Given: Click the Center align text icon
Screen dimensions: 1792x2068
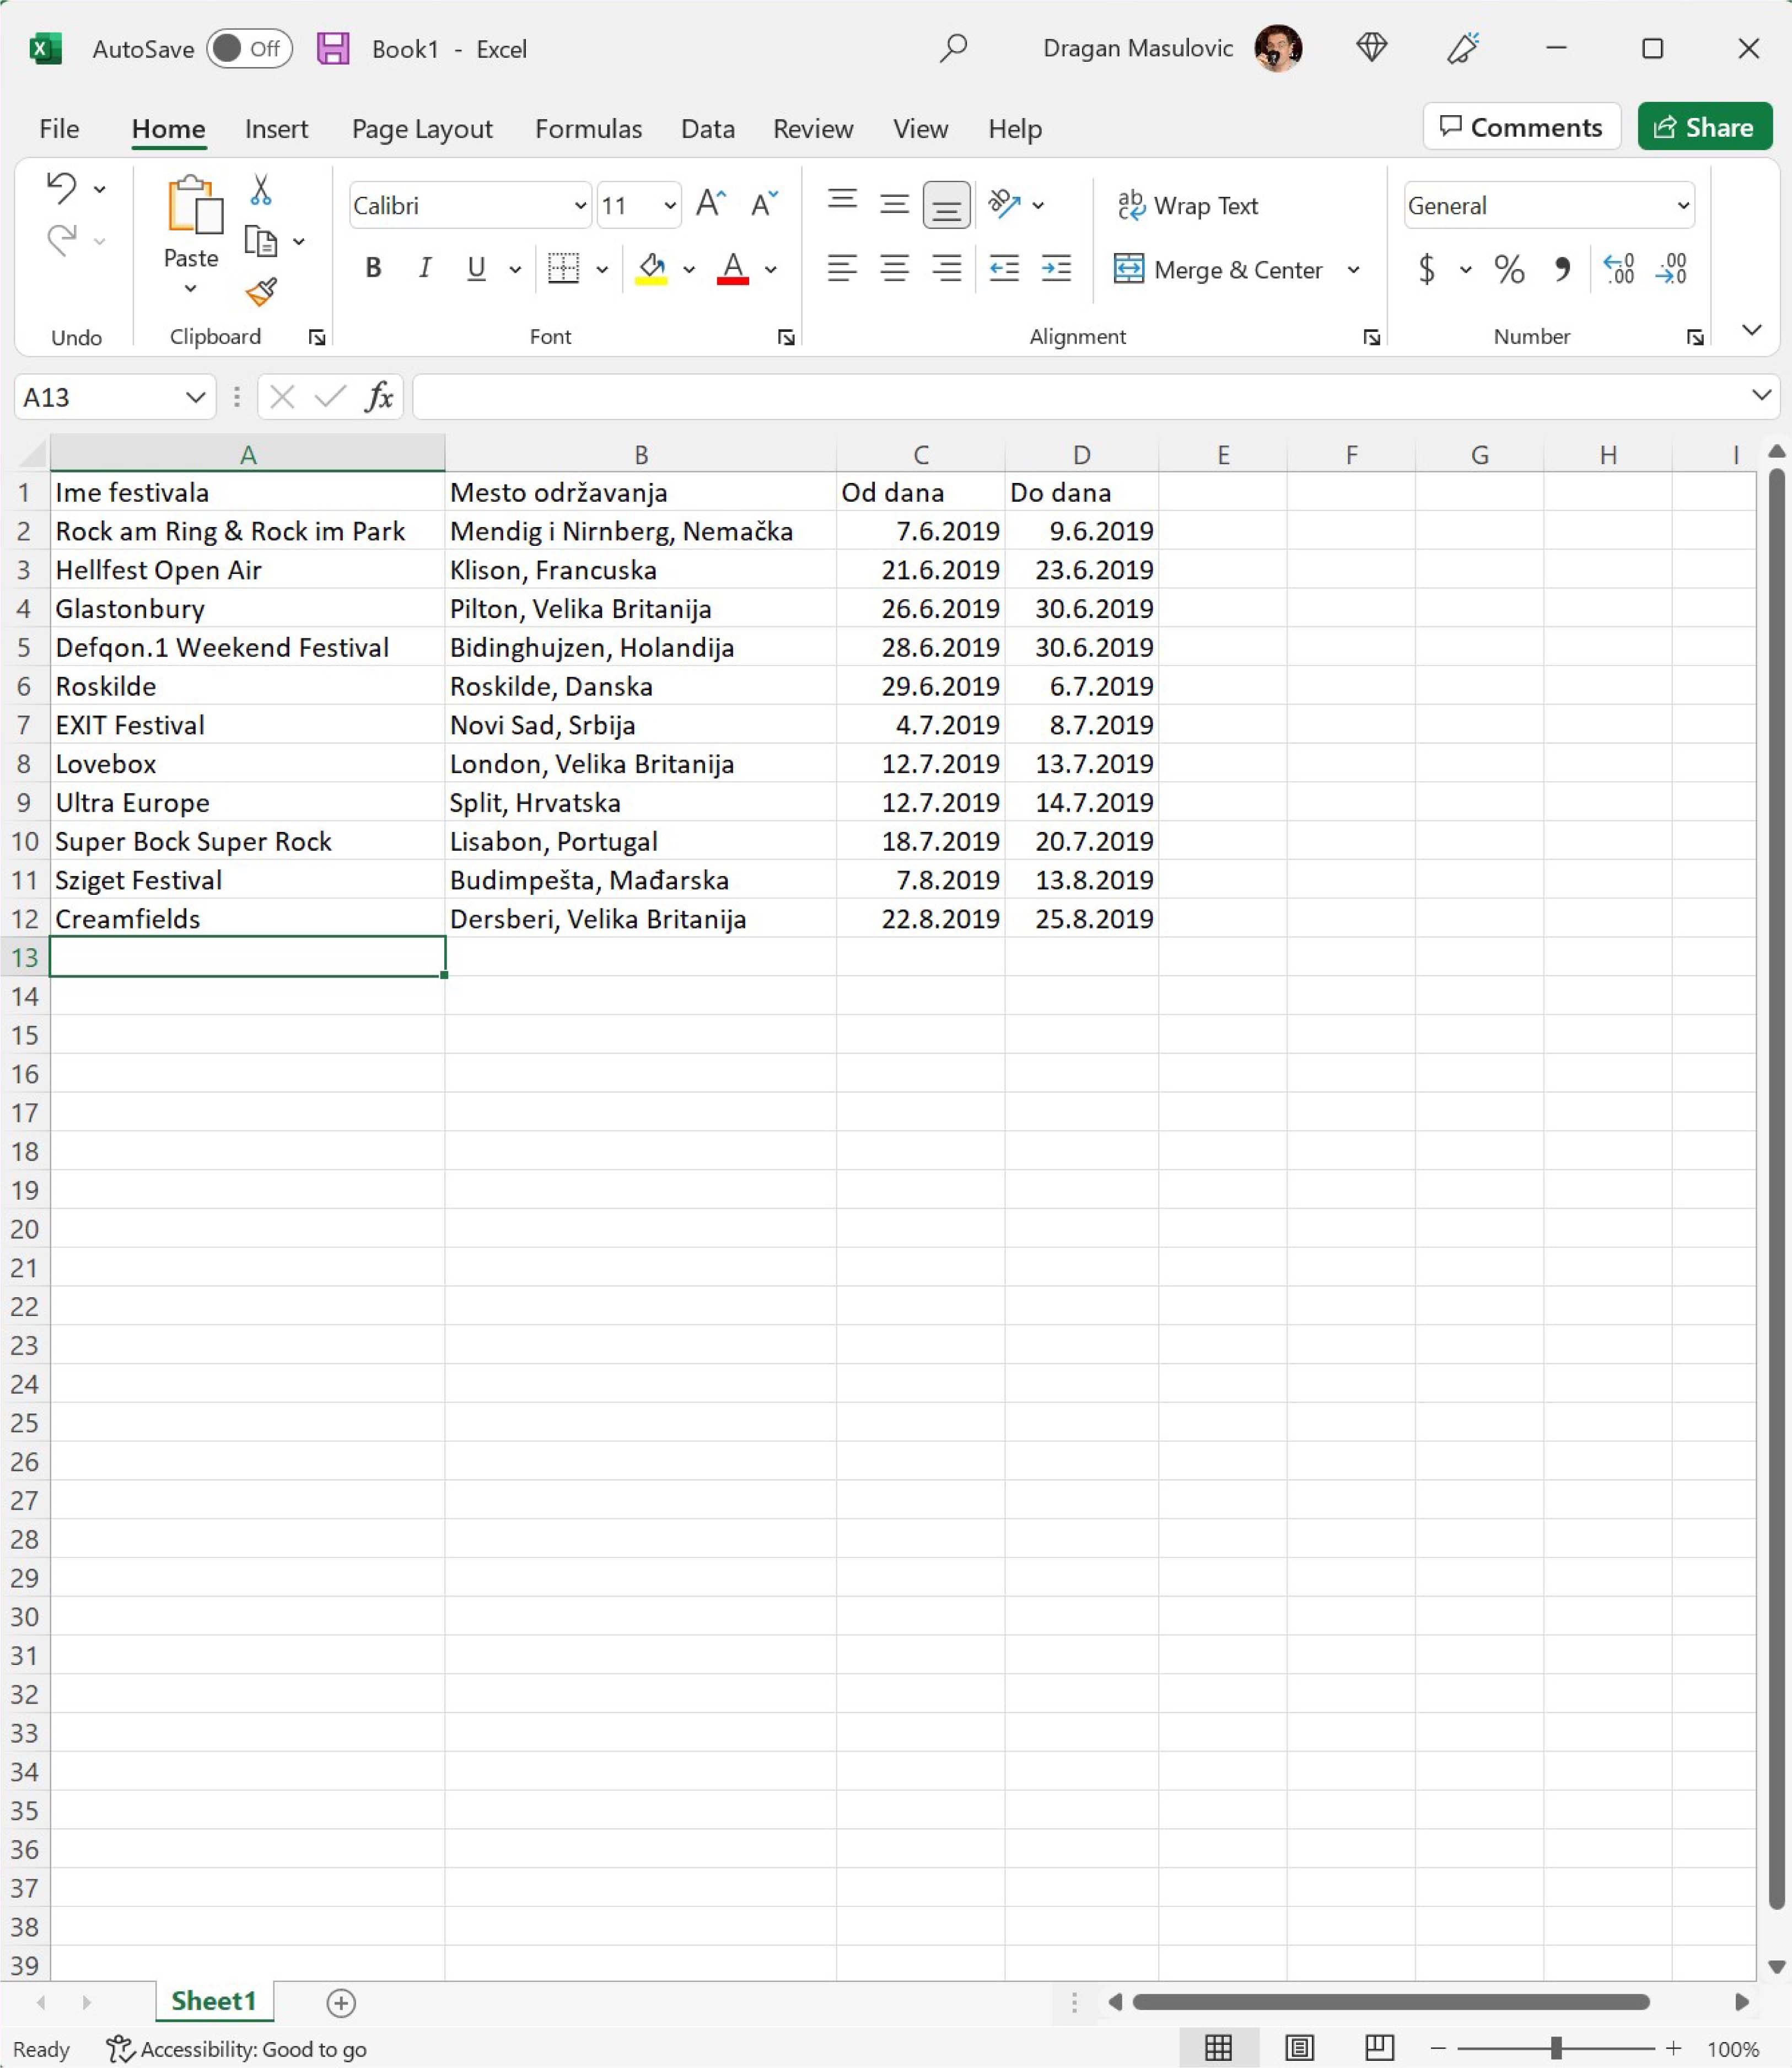Looking at the screenshot, I should [x=894, y=269].
